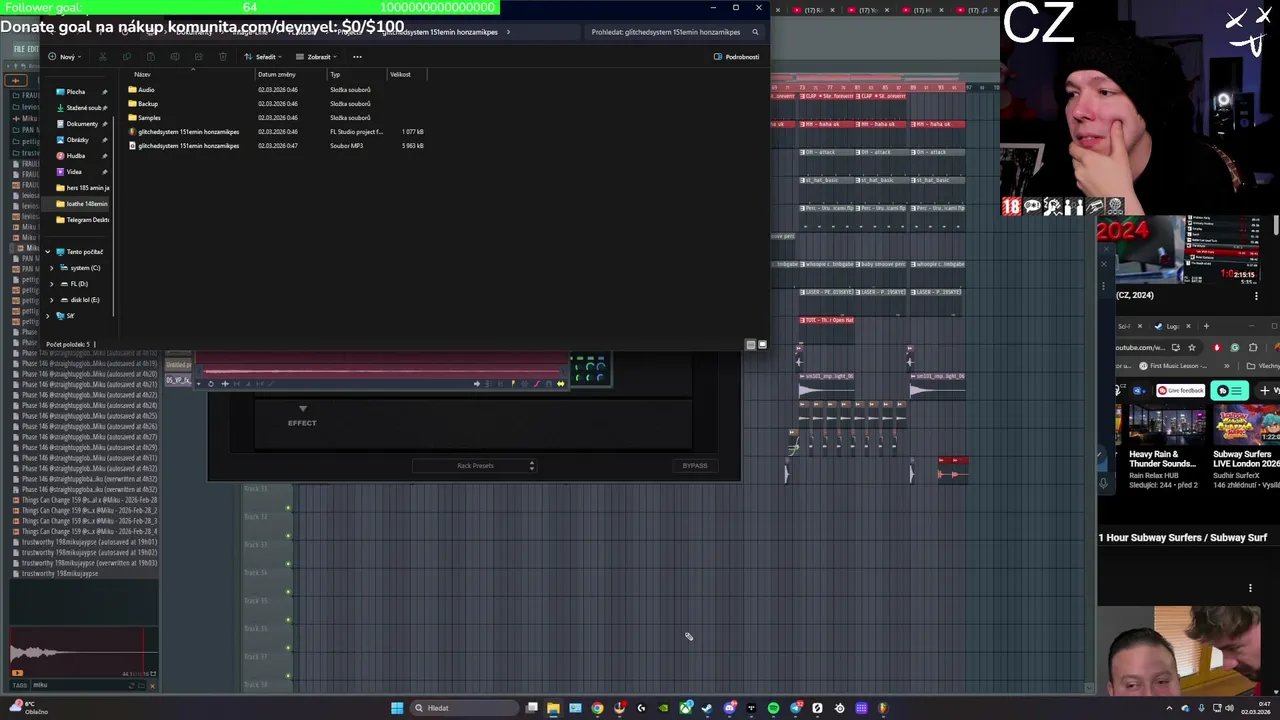Open Google Chrome from the taskbar

[597, 708]
